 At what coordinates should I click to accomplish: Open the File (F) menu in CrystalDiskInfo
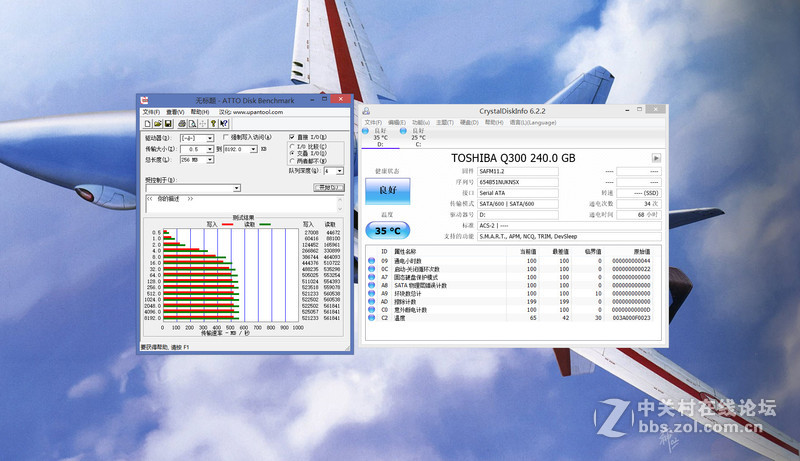coord(373,122)
